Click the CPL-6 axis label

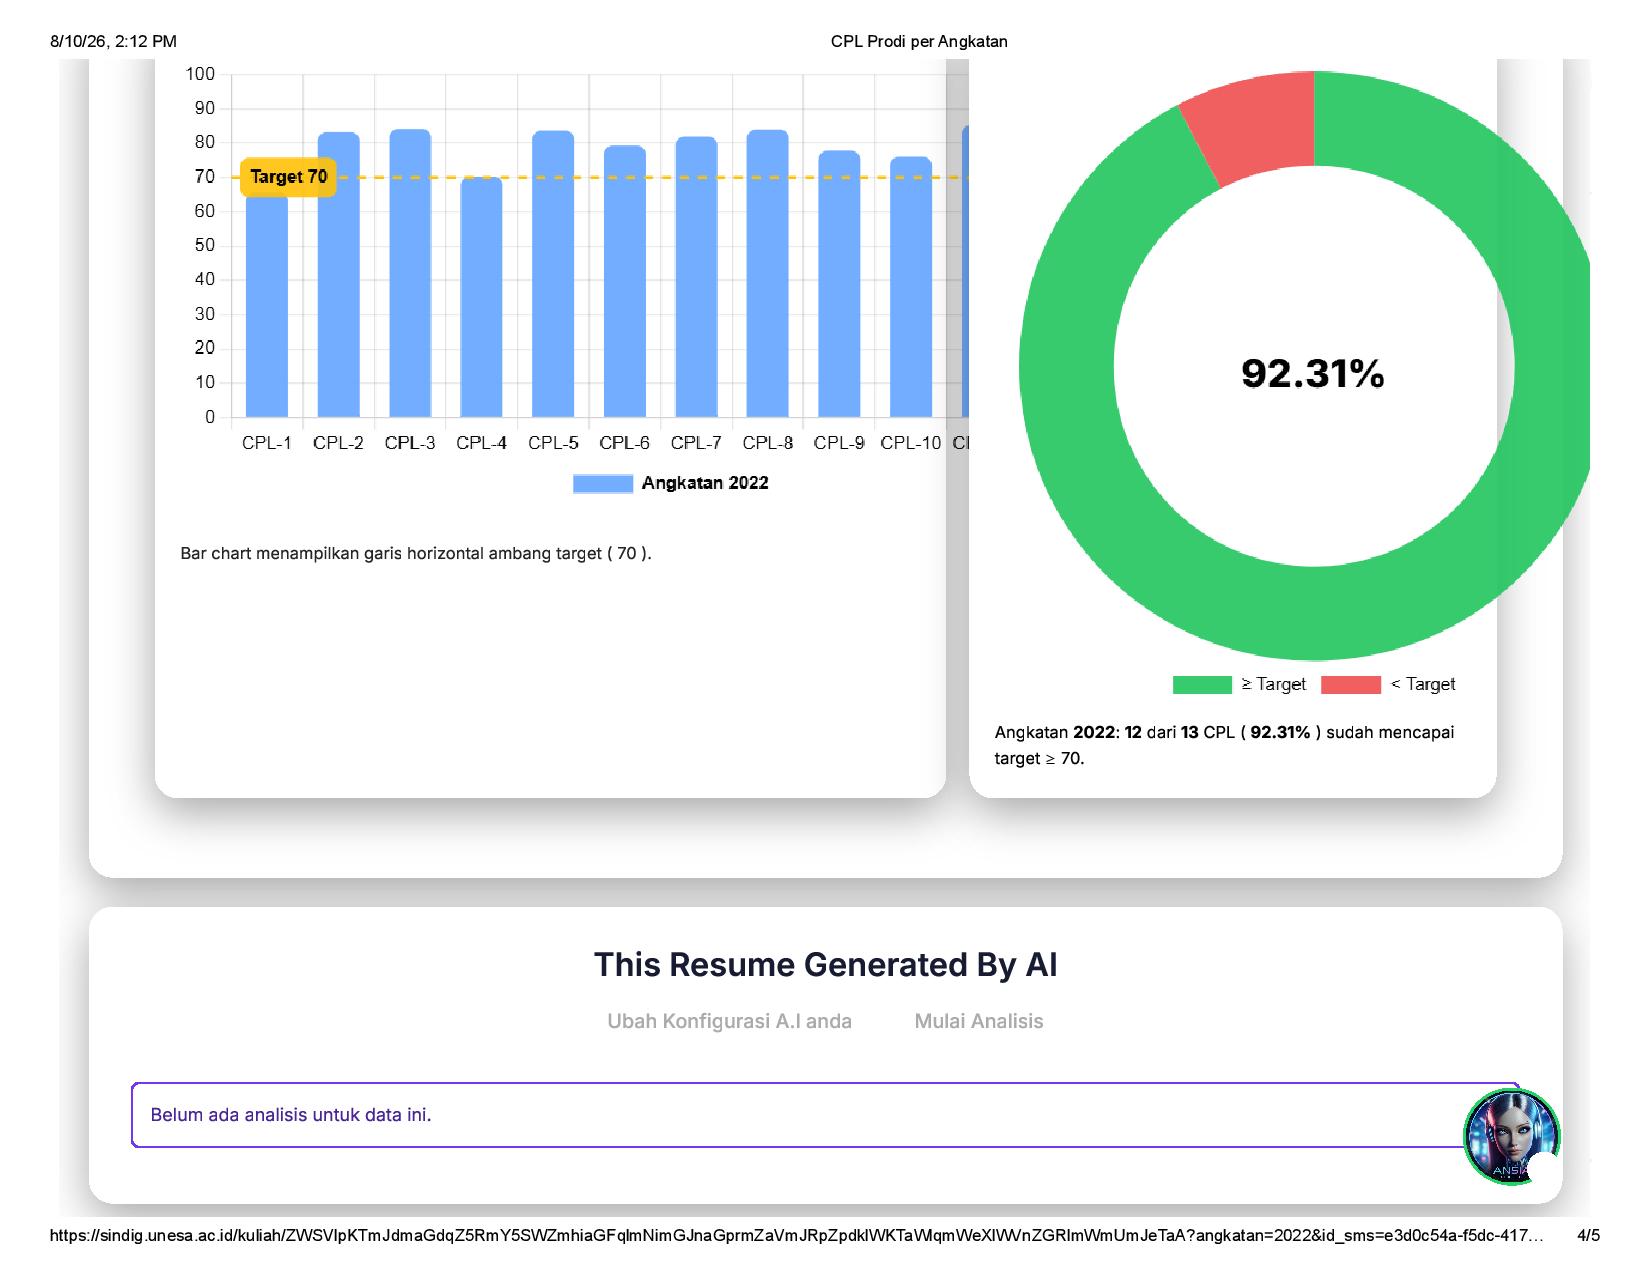(x=624, y=443)
